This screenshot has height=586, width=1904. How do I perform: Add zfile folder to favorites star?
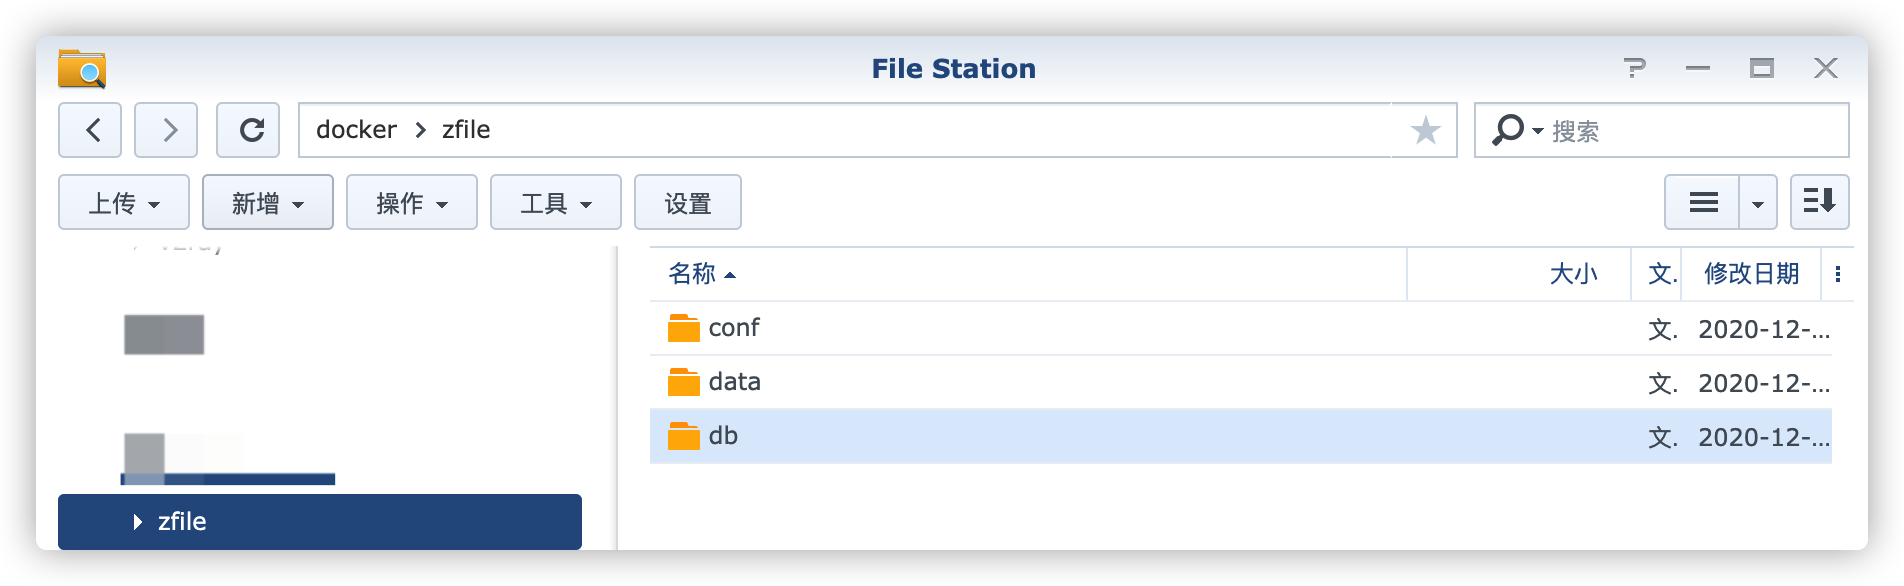click(1425, 130)
